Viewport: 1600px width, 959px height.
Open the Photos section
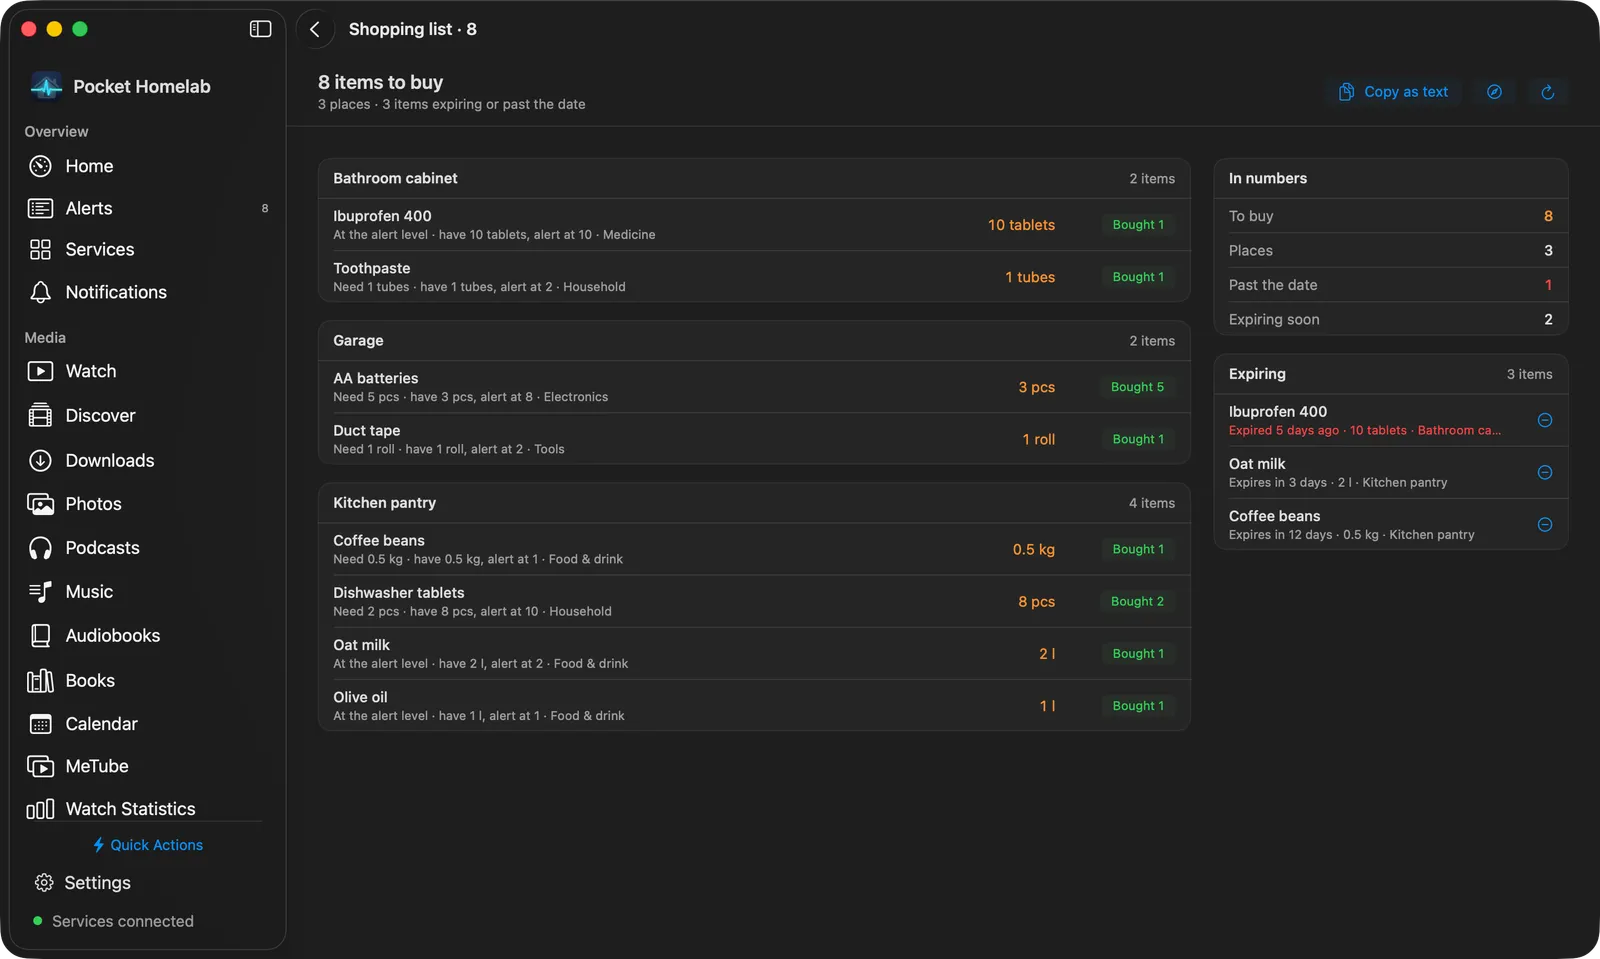click(x=146, y=504)
